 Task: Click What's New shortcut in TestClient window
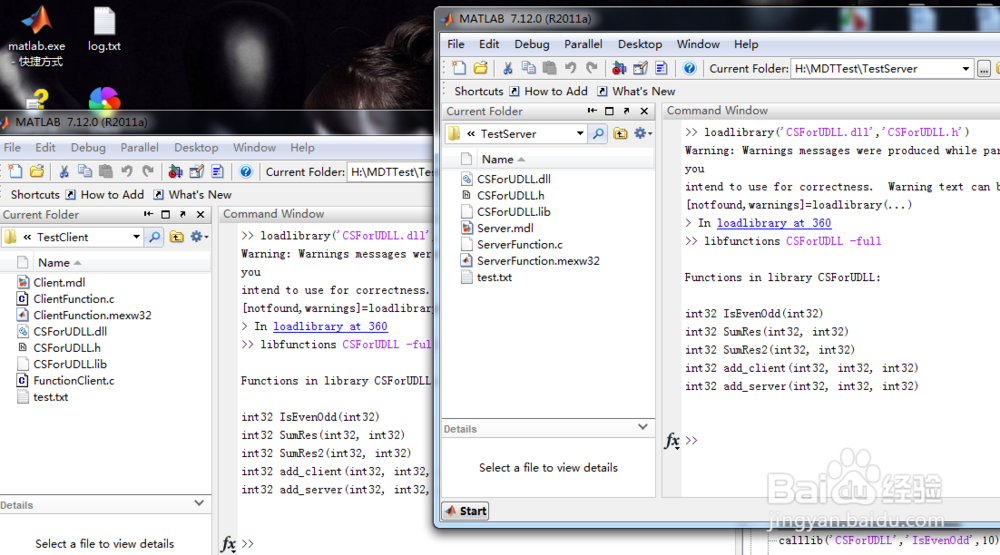coord(192,195)
